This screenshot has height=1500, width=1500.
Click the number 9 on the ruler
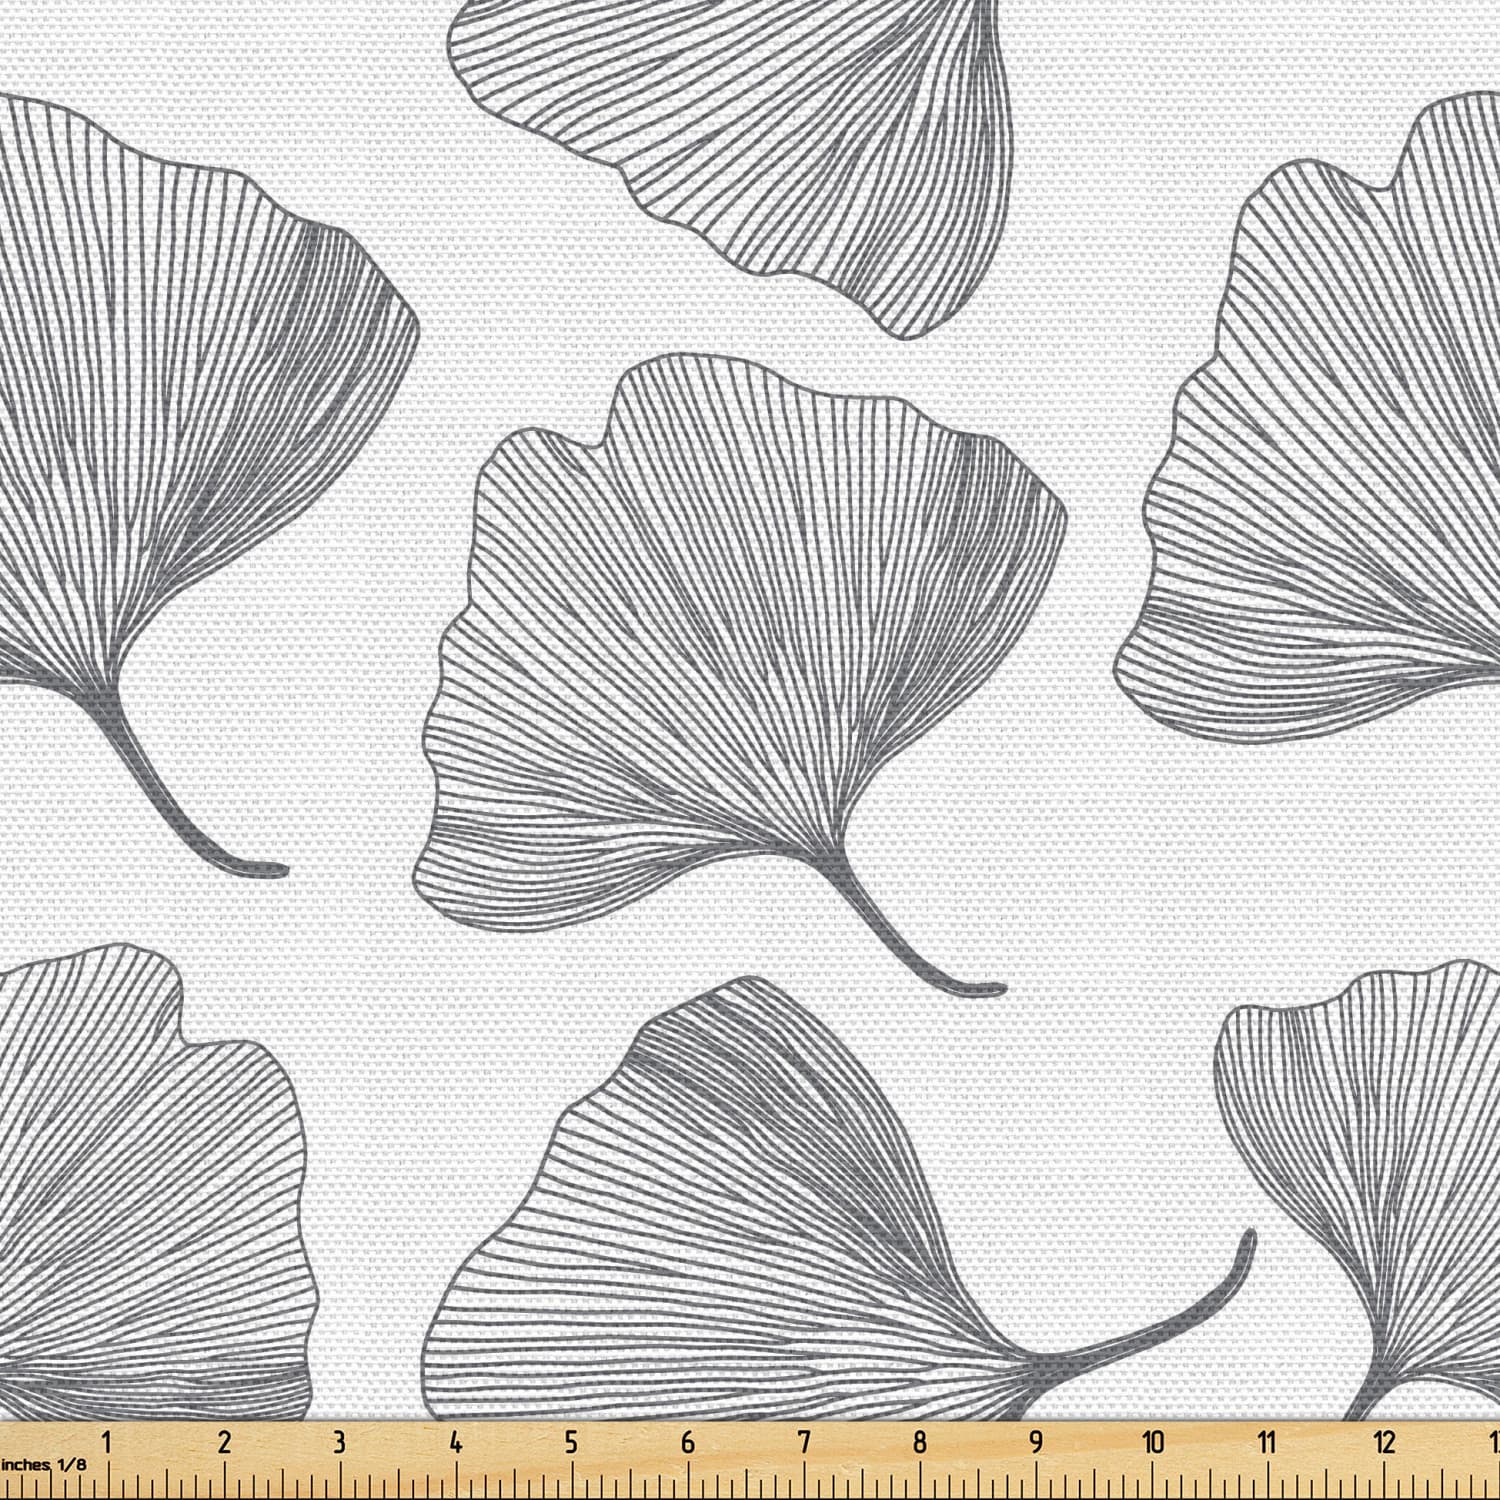[x=1036, y=1442]
